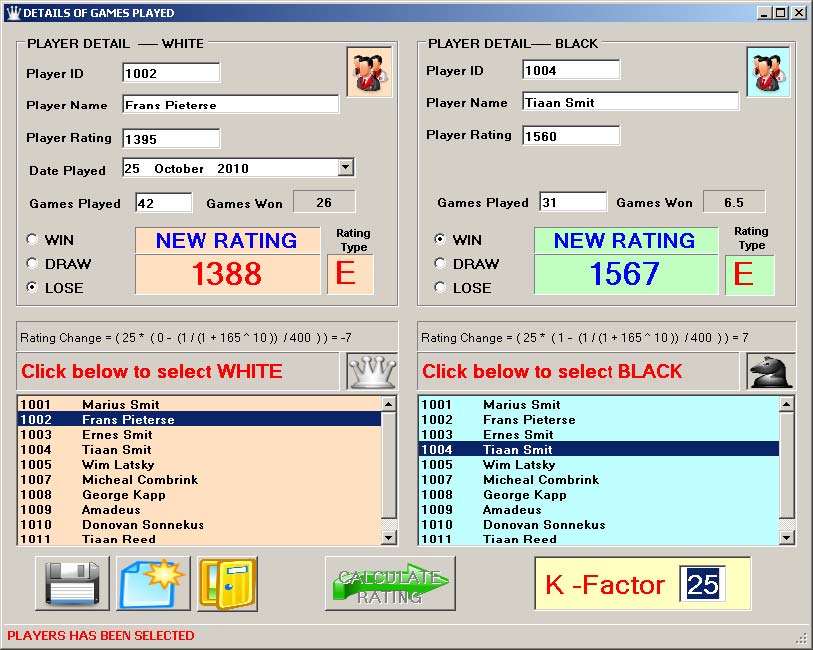813x650 pixels.
Task: Click the BLACK Player ID field
Action: click(x=571, y=70)
